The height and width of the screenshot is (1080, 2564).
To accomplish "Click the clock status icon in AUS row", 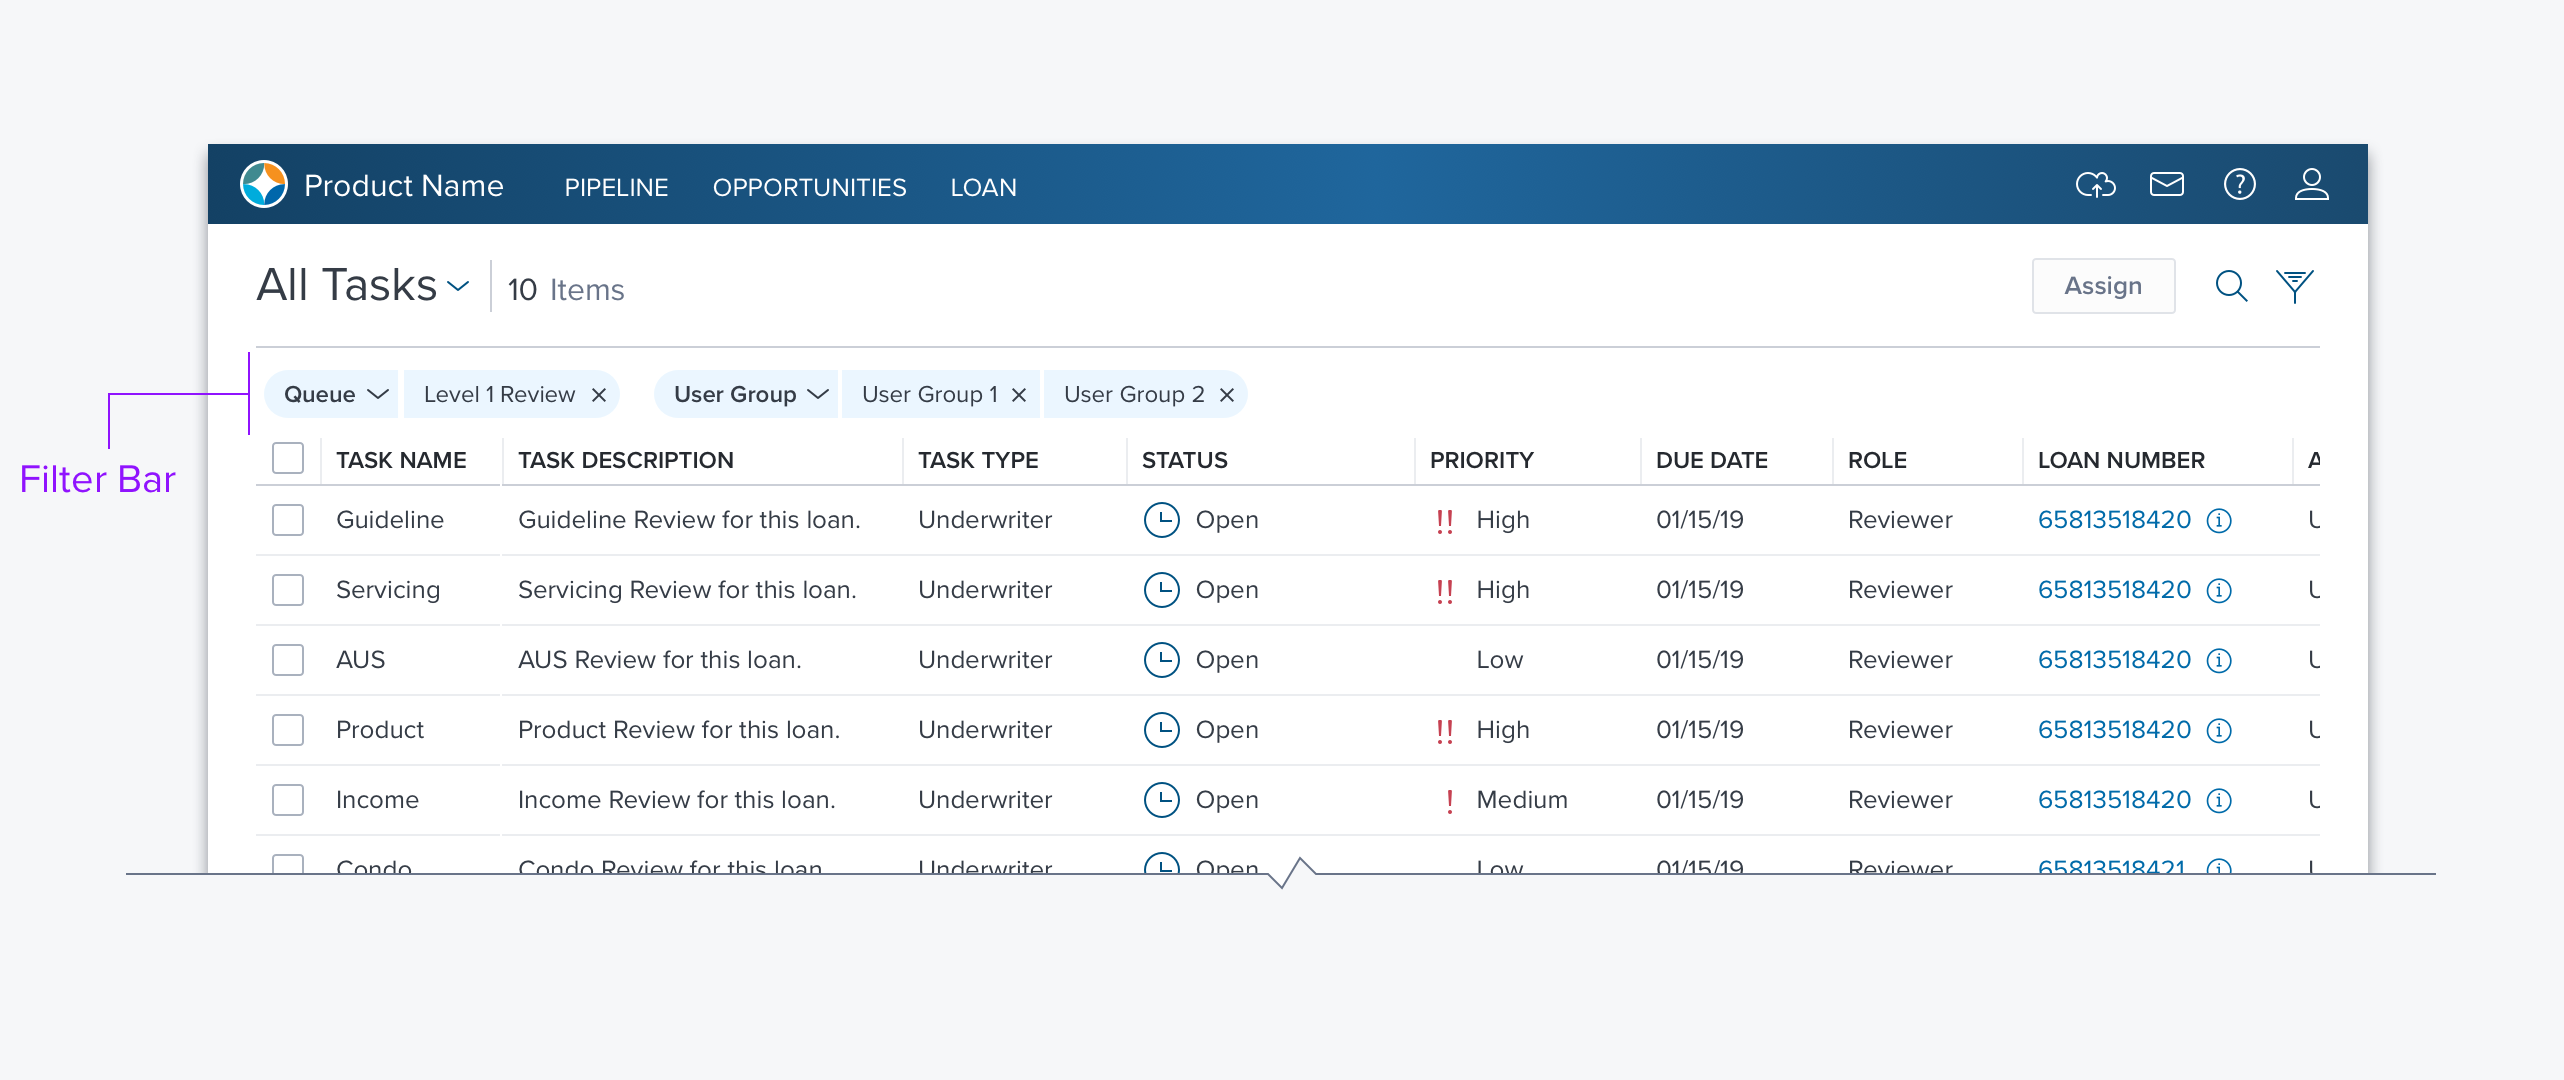I will click(1162, 660).
